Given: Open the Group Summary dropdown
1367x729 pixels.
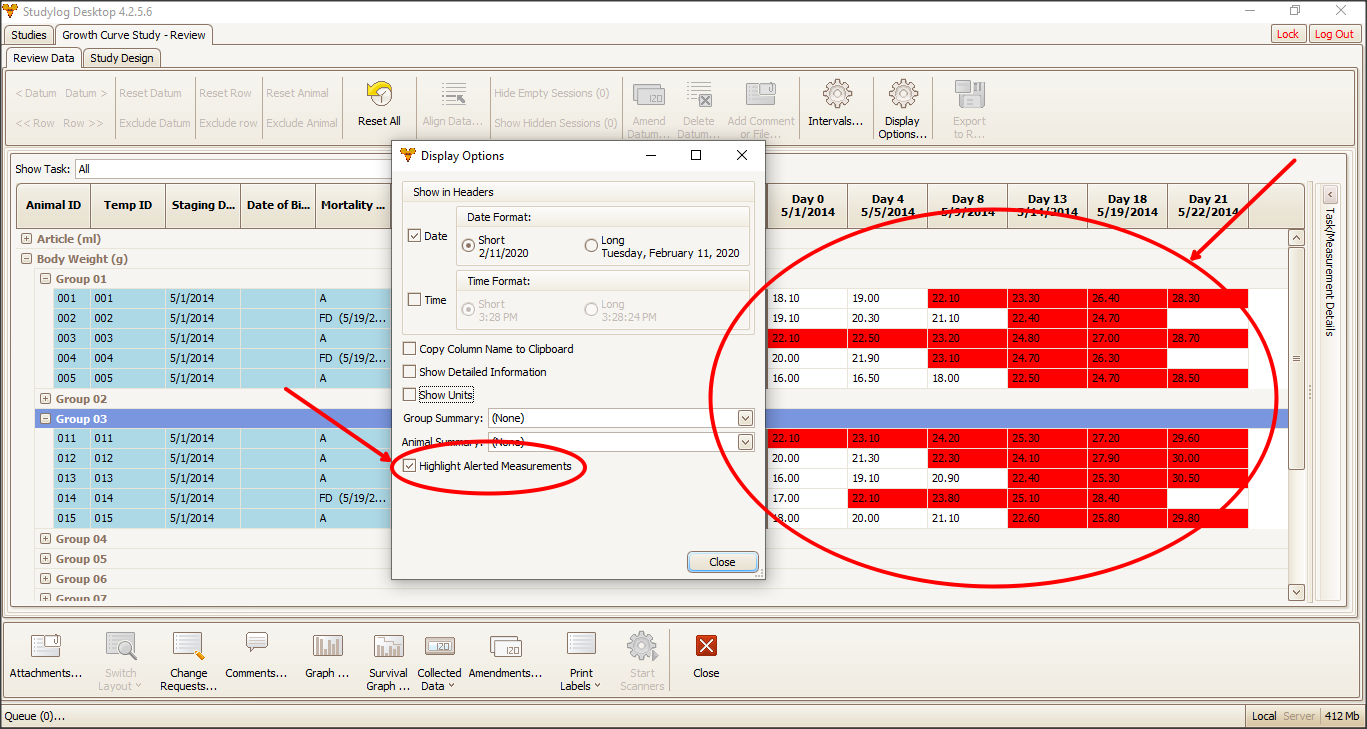Looking at the screenshot, I should tap(745, 418).
